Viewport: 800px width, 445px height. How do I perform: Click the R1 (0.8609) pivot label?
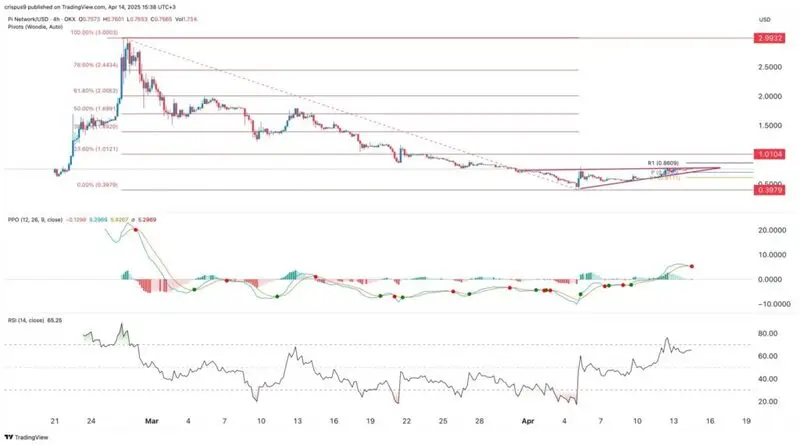663,163
